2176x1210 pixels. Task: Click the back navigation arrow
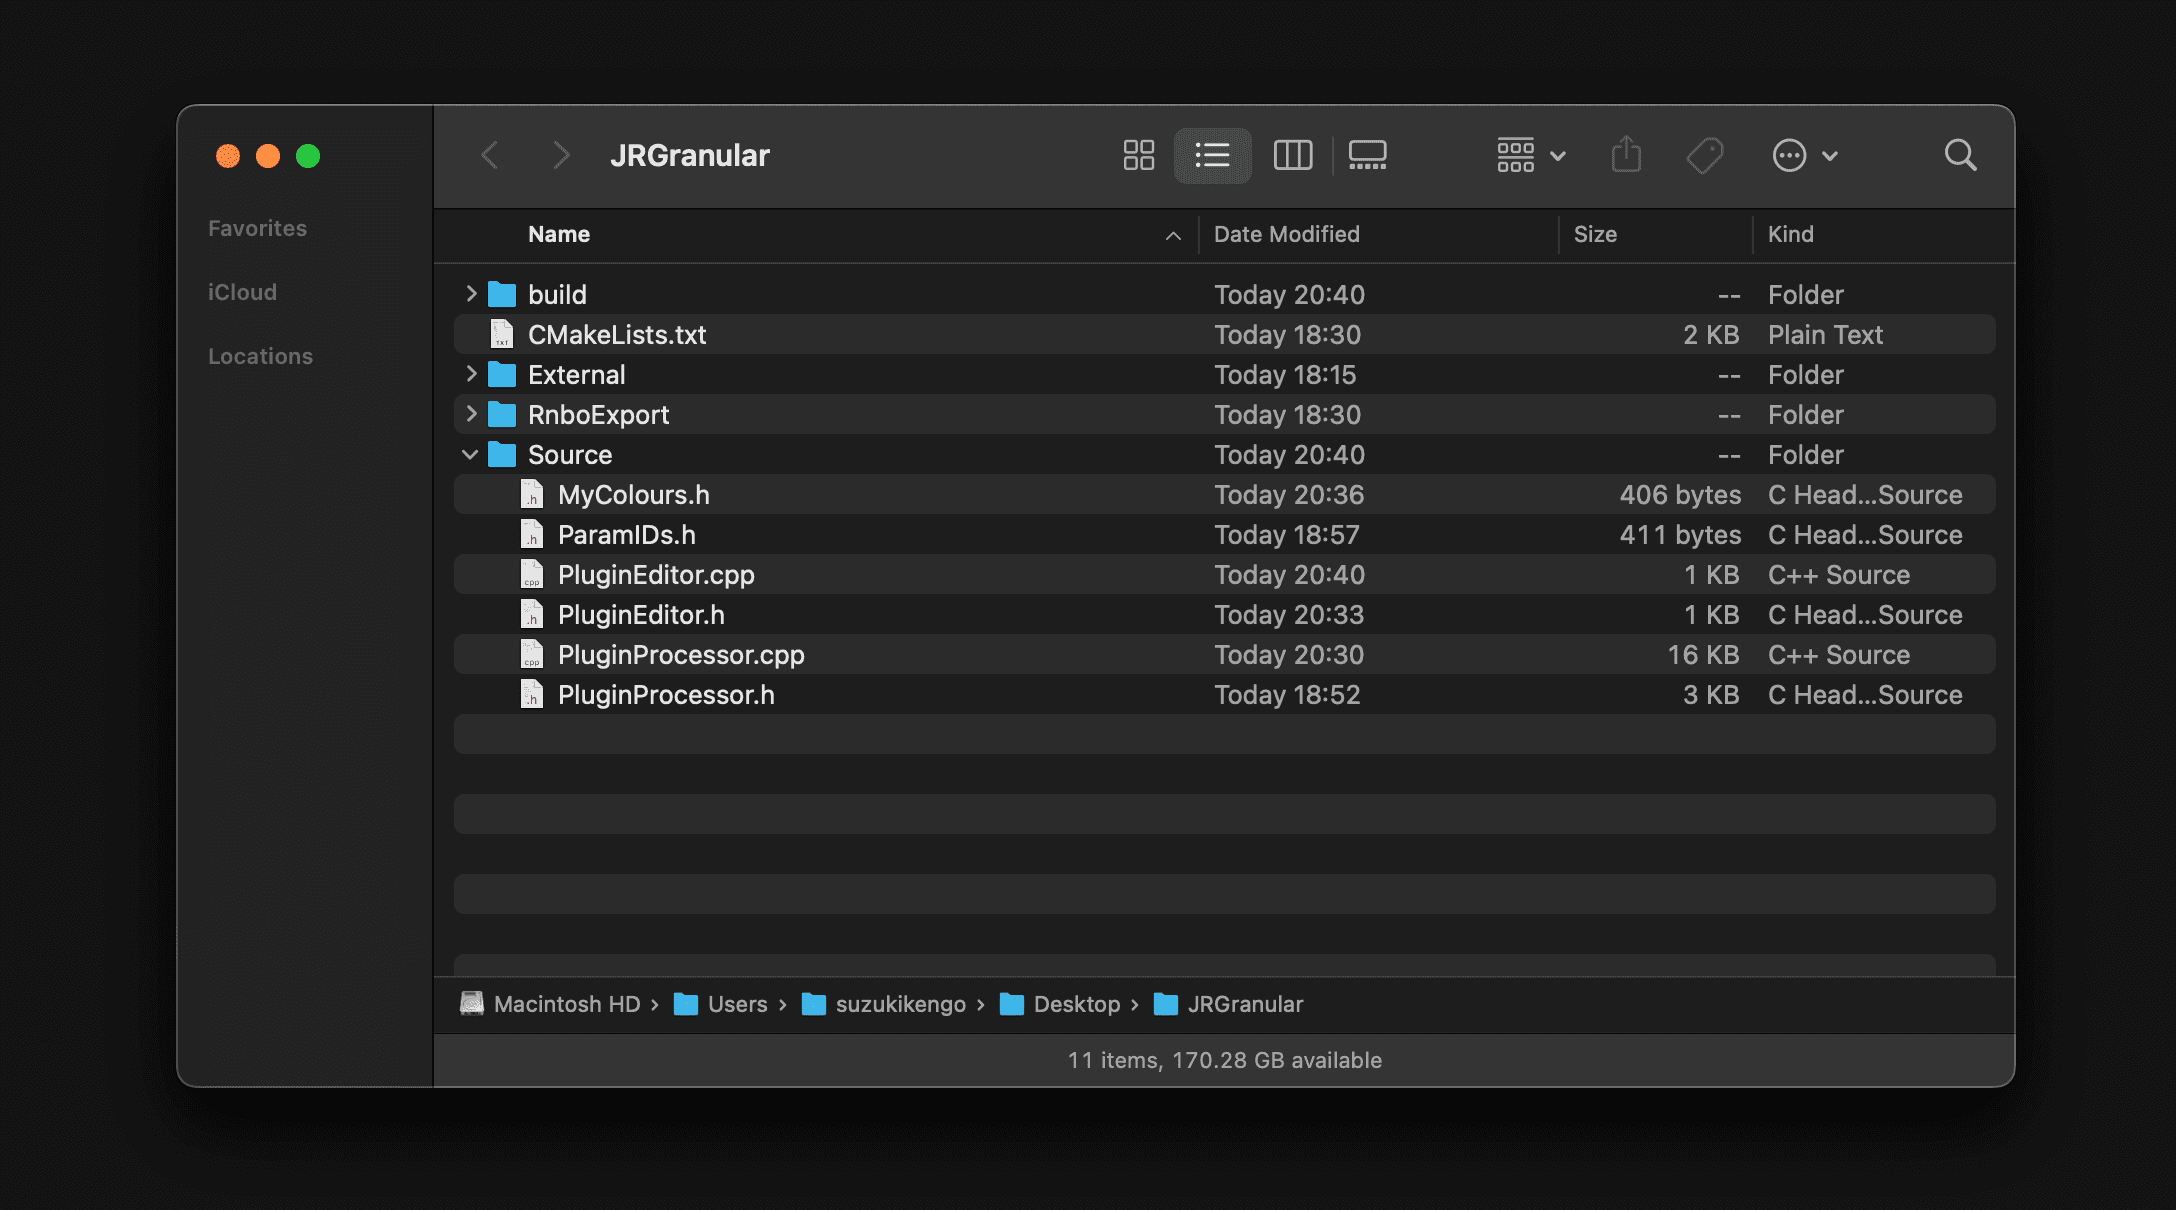489,155
